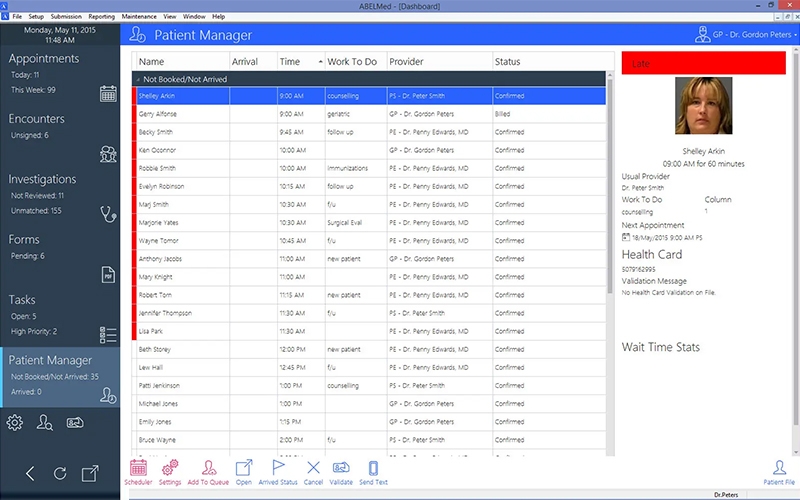The width and height of the screenshot is (800, 500).
Task: Open the Reporting menu
Action: 101,17
